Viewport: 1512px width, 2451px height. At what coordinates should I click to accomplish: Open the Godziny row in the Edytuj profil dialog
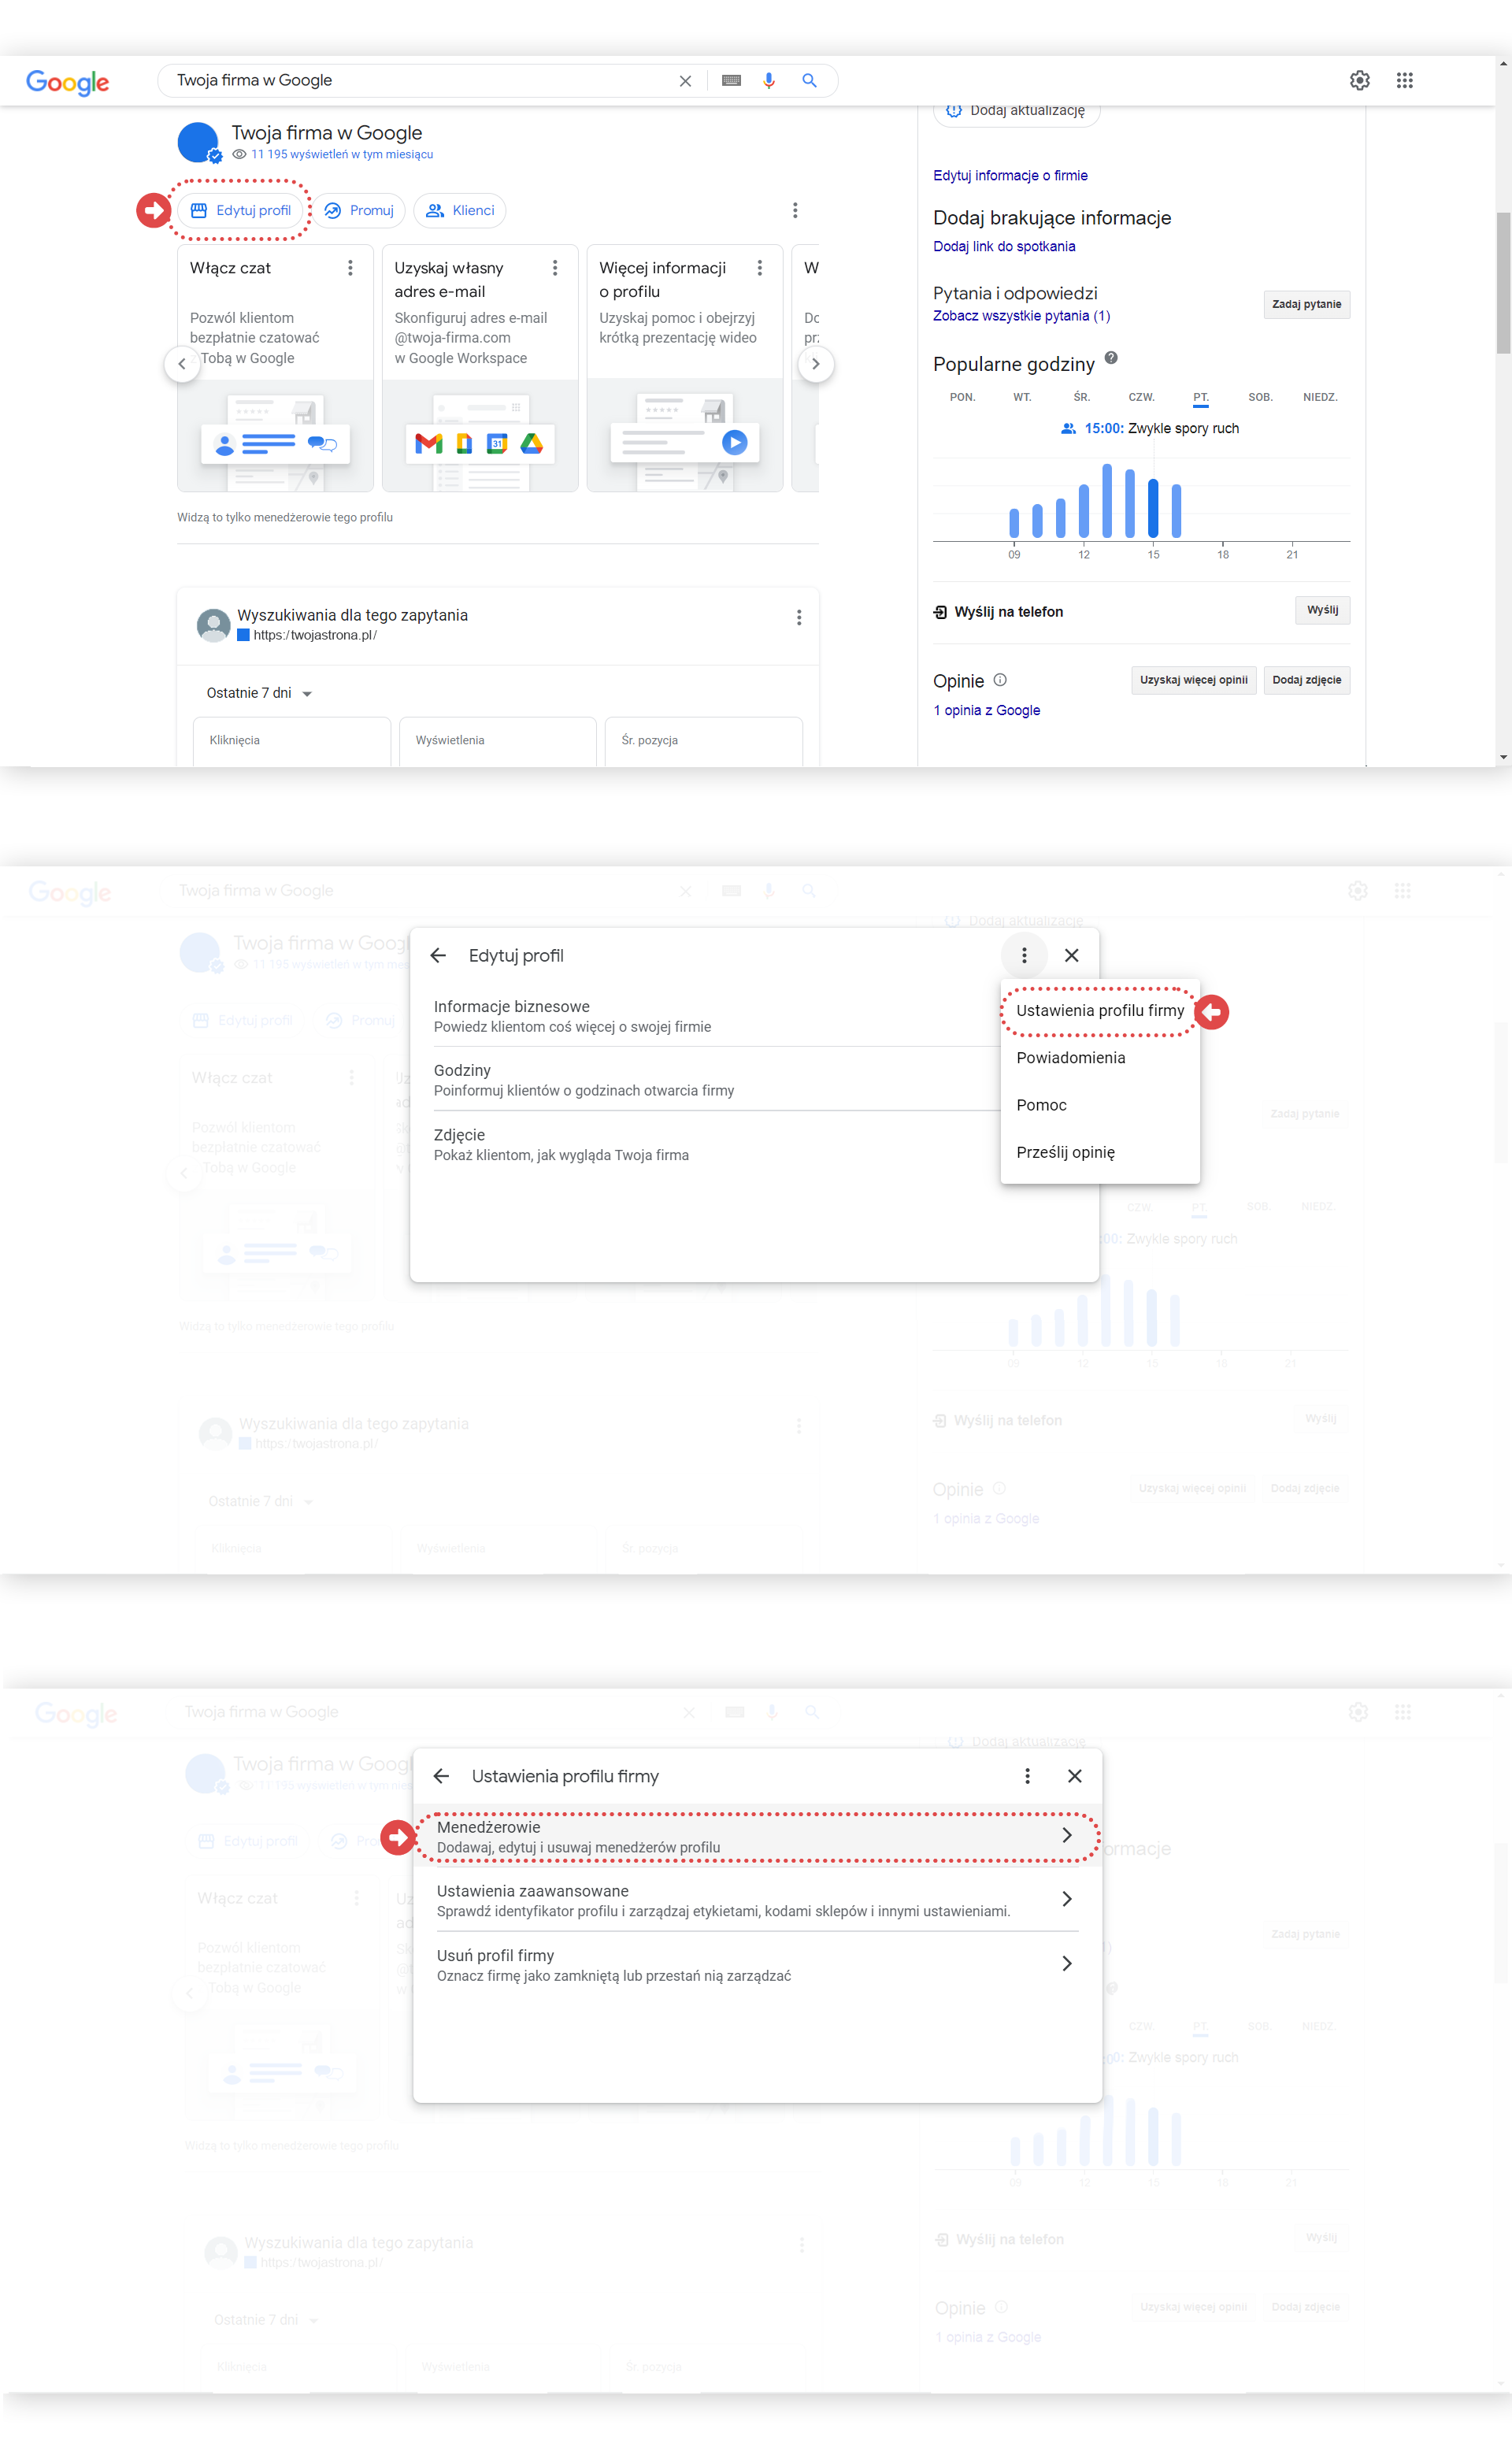pyautogui.click(x=715, y=1080)
